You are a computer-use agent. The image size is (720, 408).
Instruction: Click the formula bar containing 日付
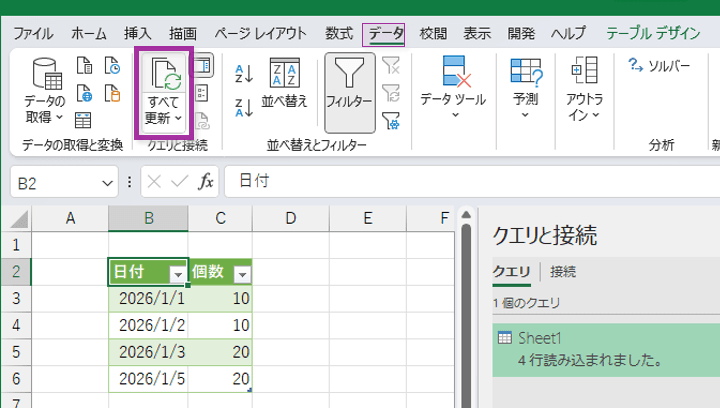point(472,182)
